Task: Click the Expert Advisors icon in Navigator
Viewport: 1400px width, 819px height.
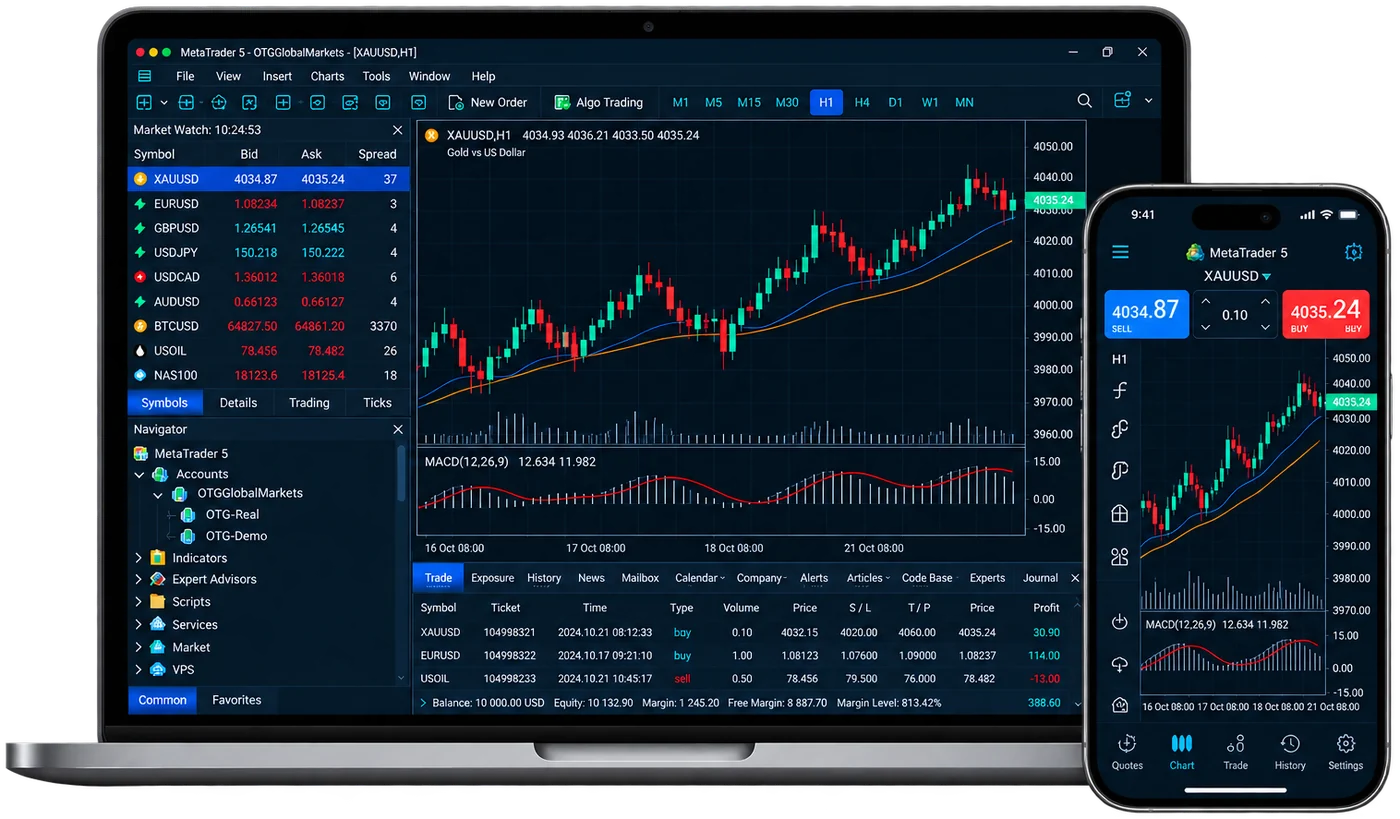Action: click(x=157, y=579)
